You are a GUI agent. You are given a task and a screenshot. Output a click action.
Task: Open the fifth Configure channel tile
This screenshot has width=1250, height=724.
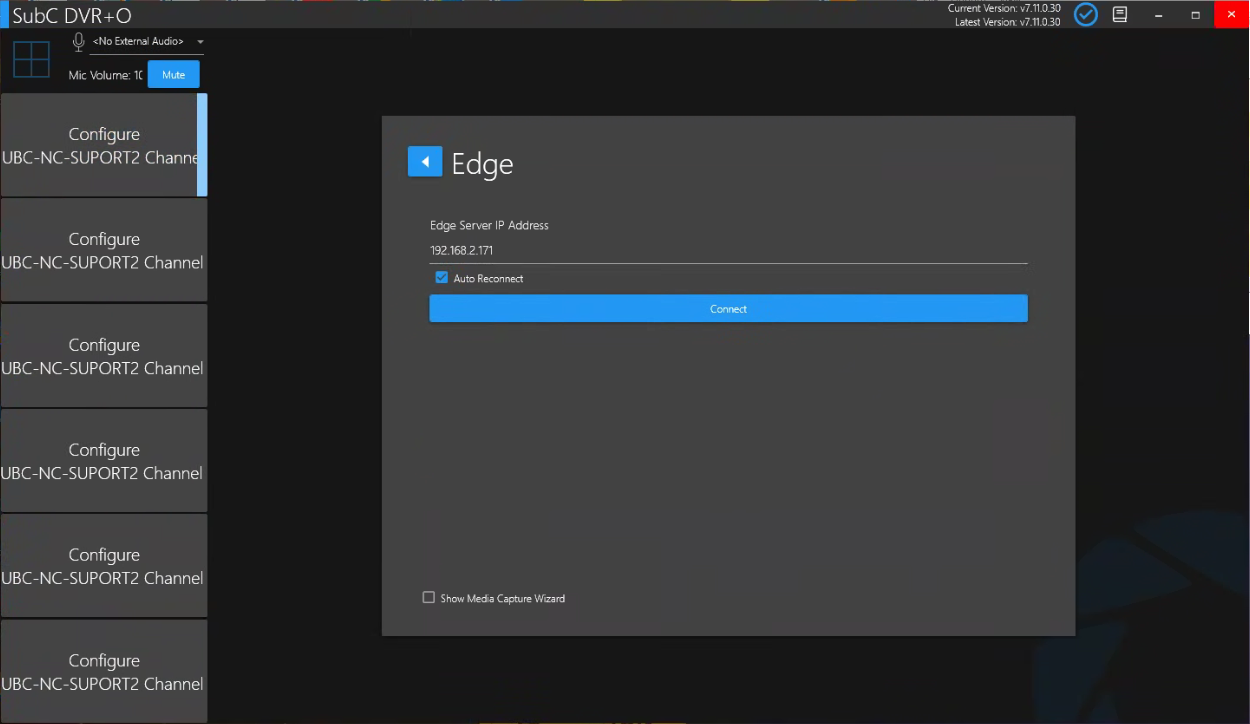(x=103, y=566)
